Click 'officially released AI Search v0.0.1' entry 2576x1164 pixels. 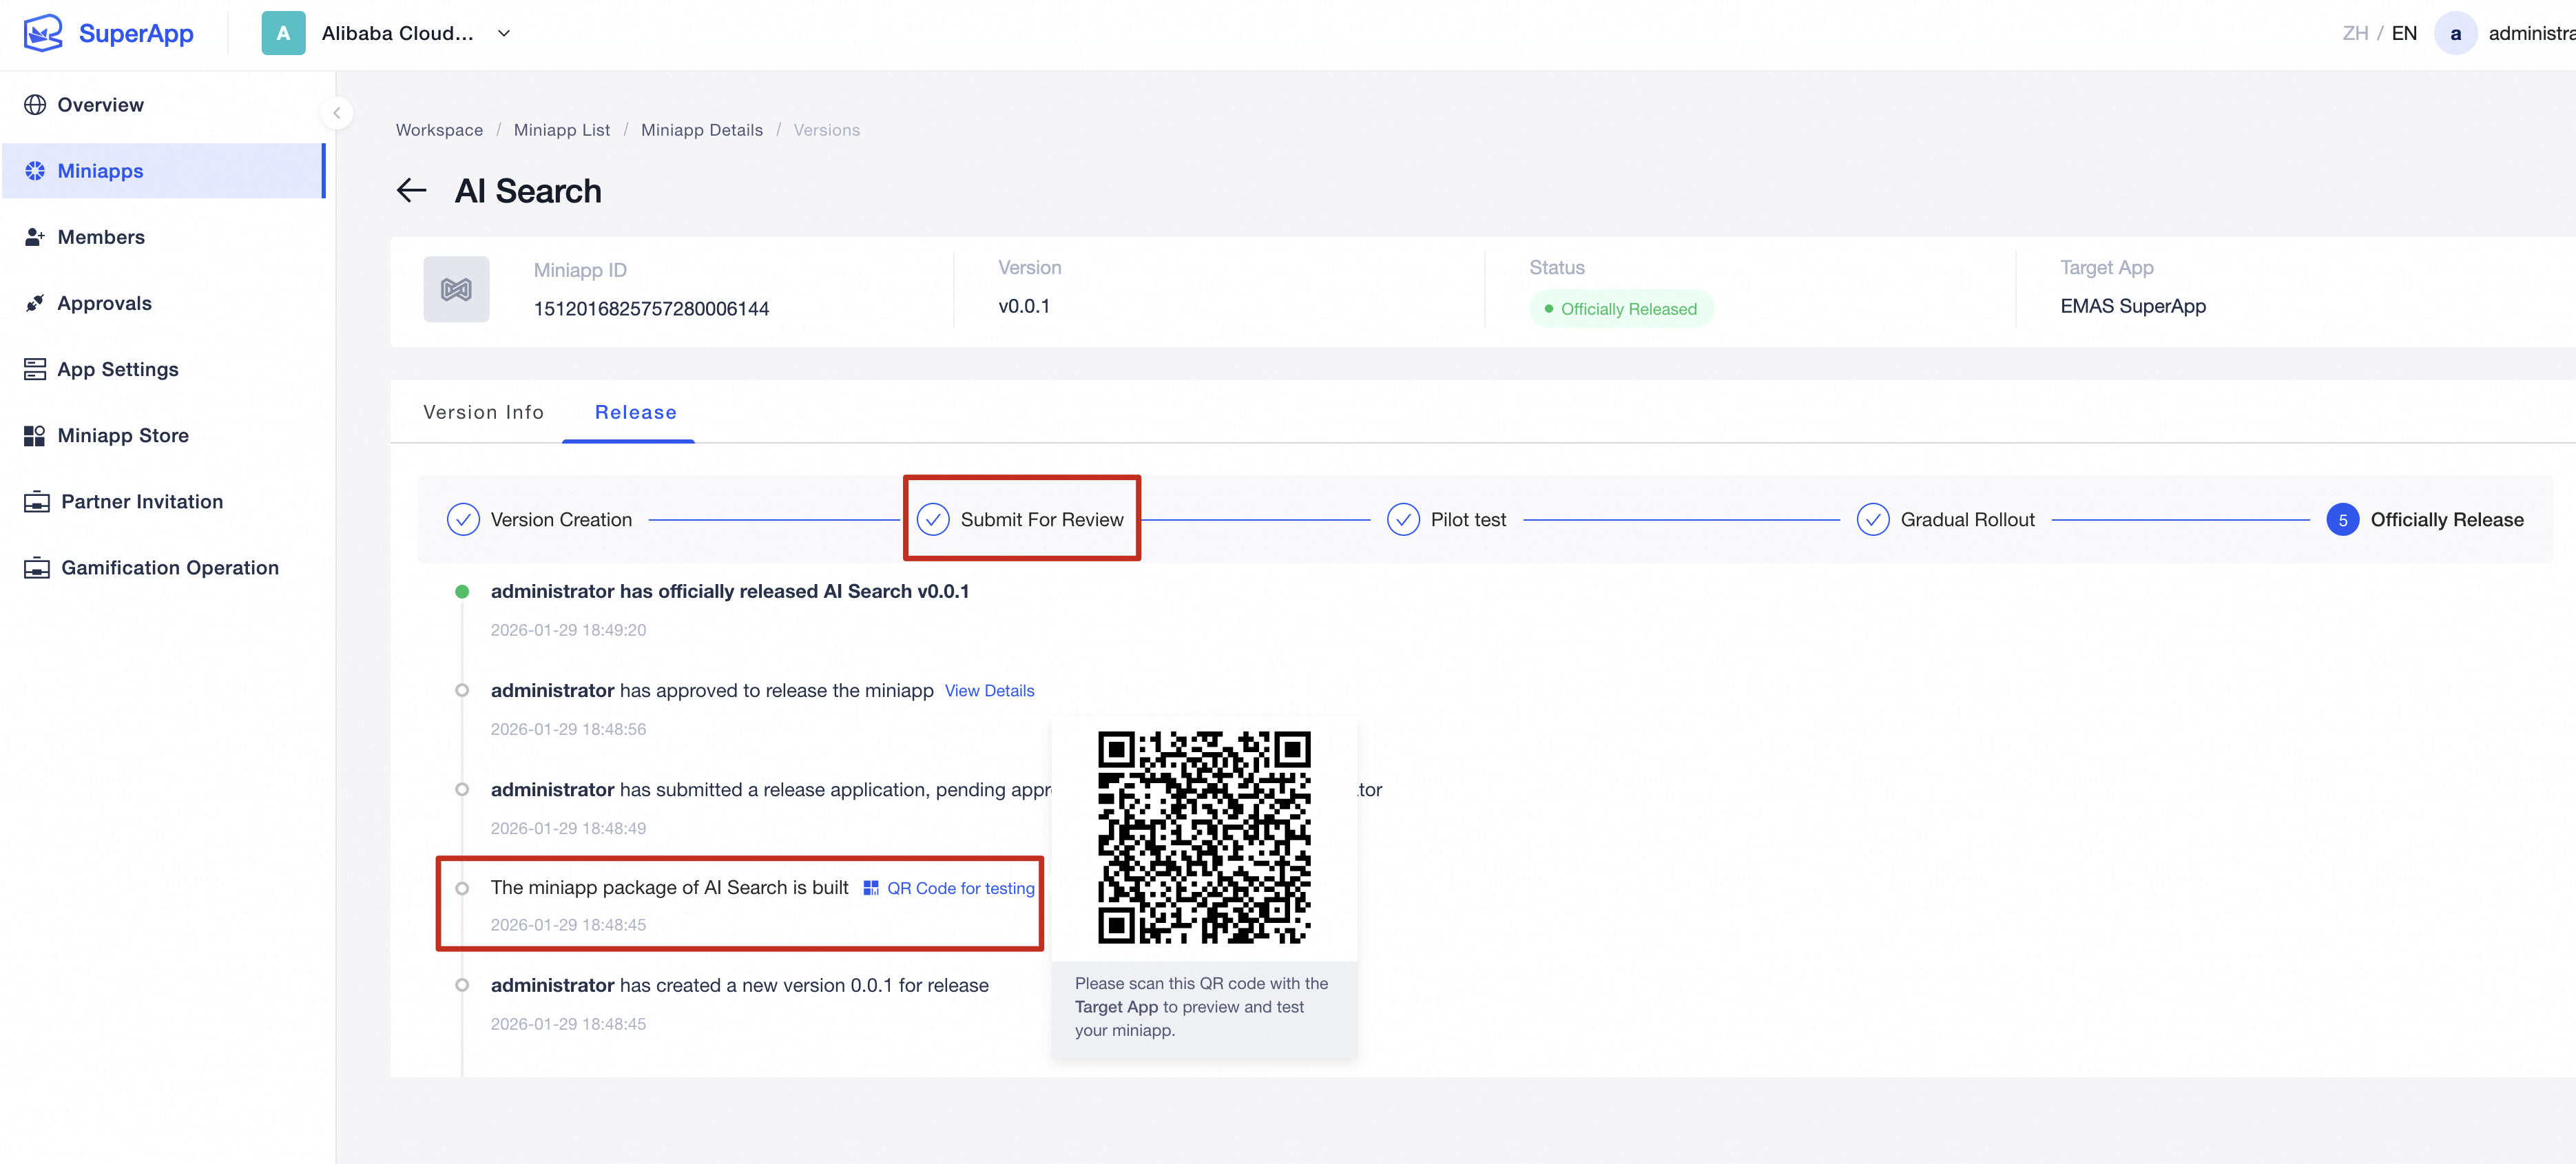729,591
